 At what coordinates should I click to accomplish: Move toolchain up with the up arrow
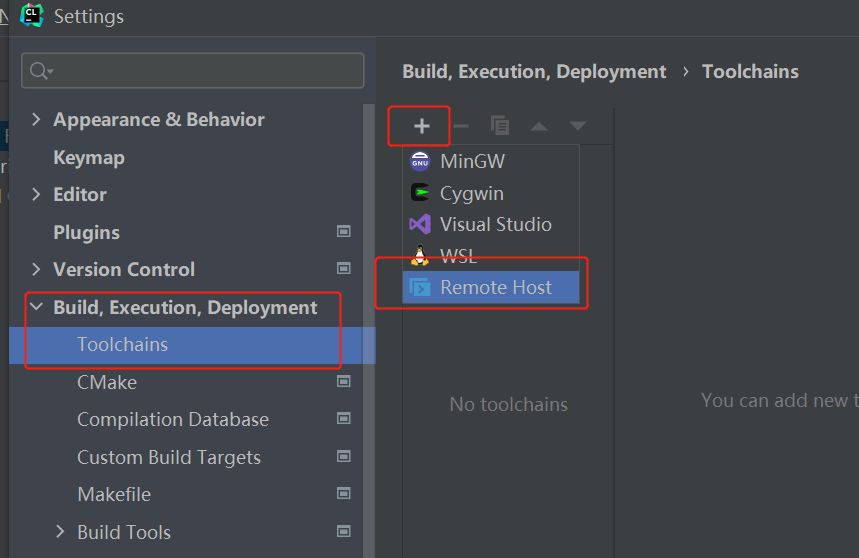(x=539, y=126)
